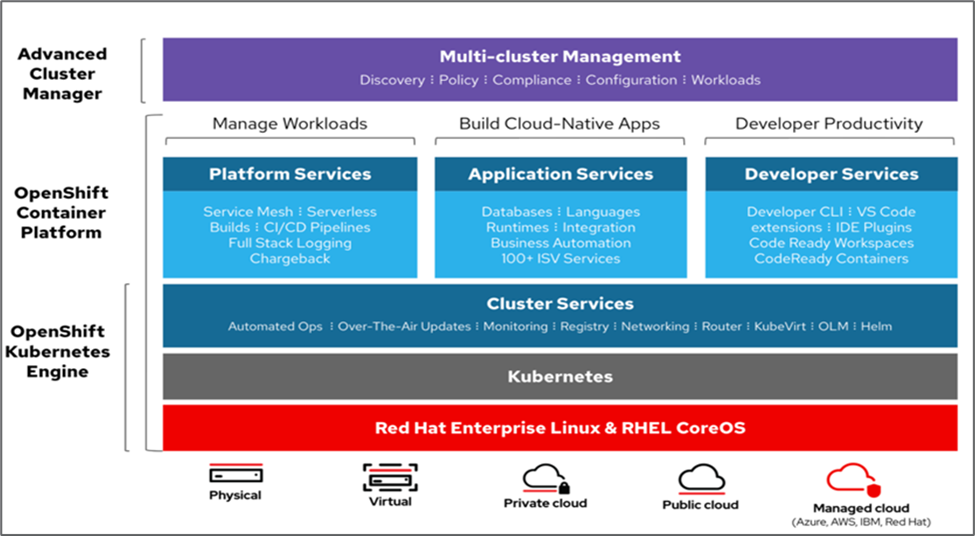The height and width of the screenshot is (536, 975).
Task: Click the OpenShift Kubernetes Engine label
Action: (57, 351)
